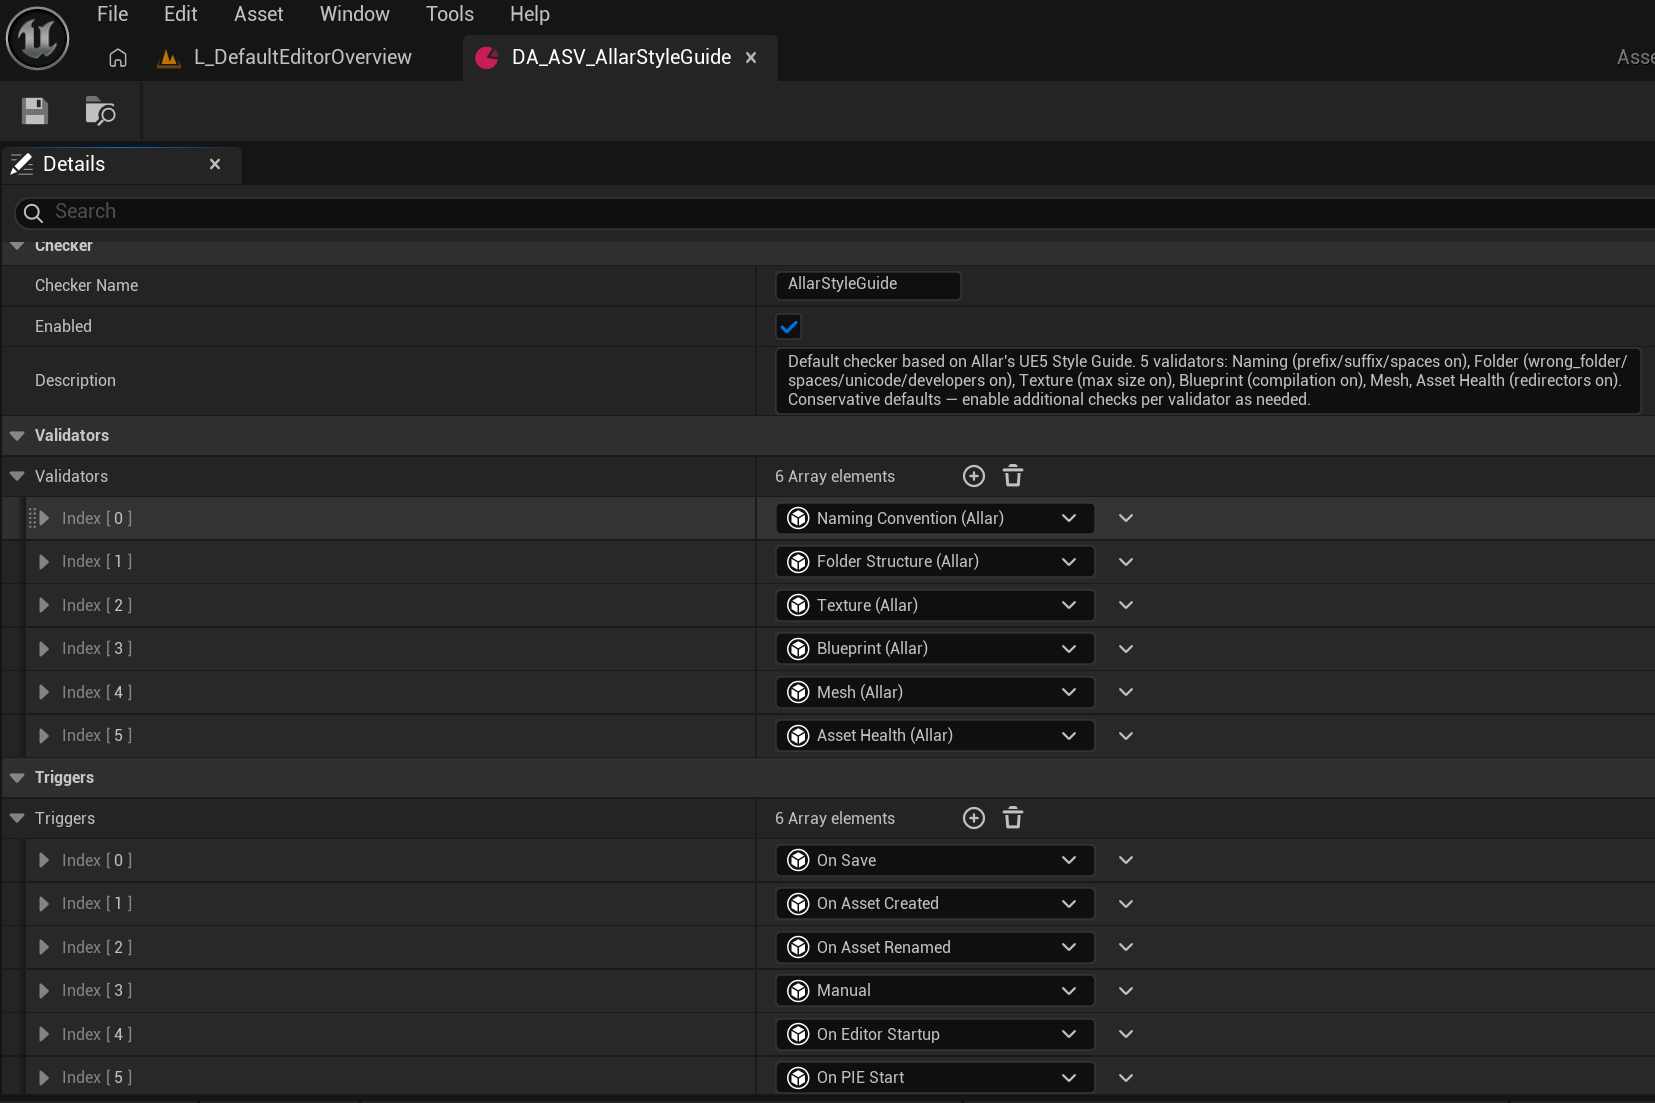1655x1103 pixels.
Task: Save the asset with the floppy disk icon
Action: [x=35, y=111]
